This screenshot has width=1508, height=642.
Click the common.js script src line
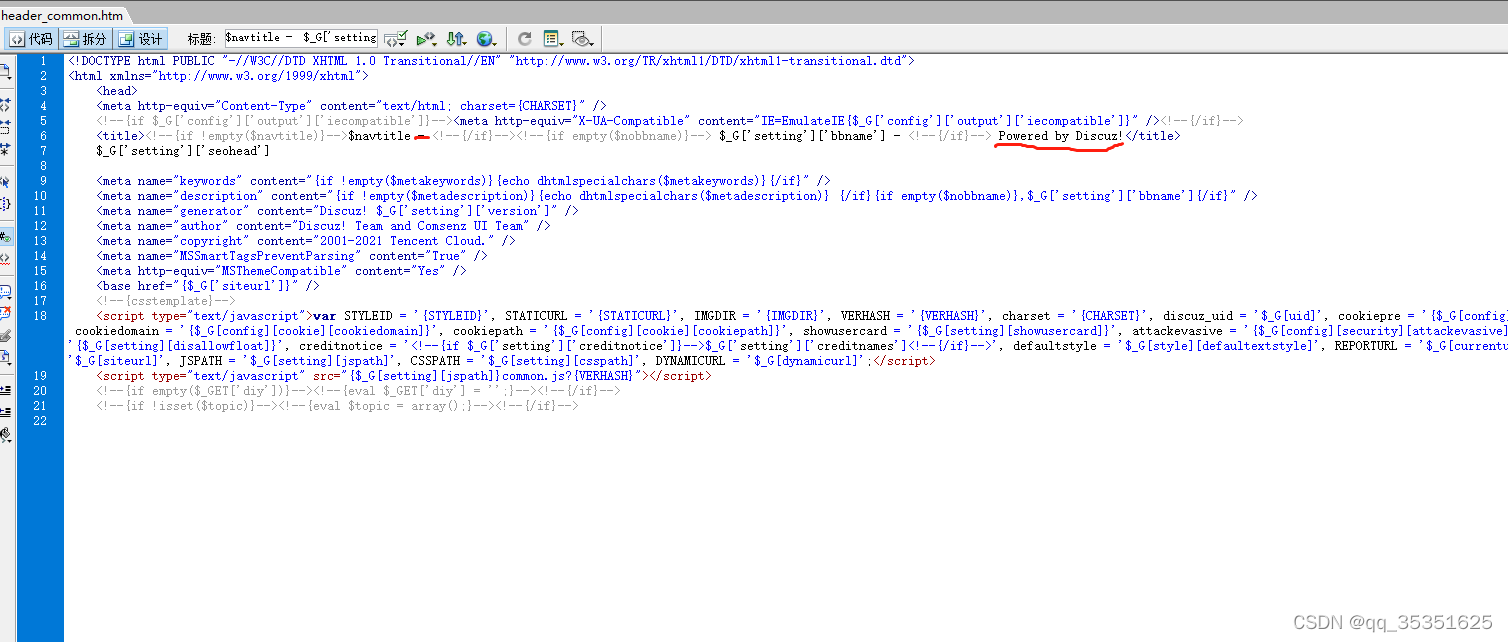pos(403,376)
